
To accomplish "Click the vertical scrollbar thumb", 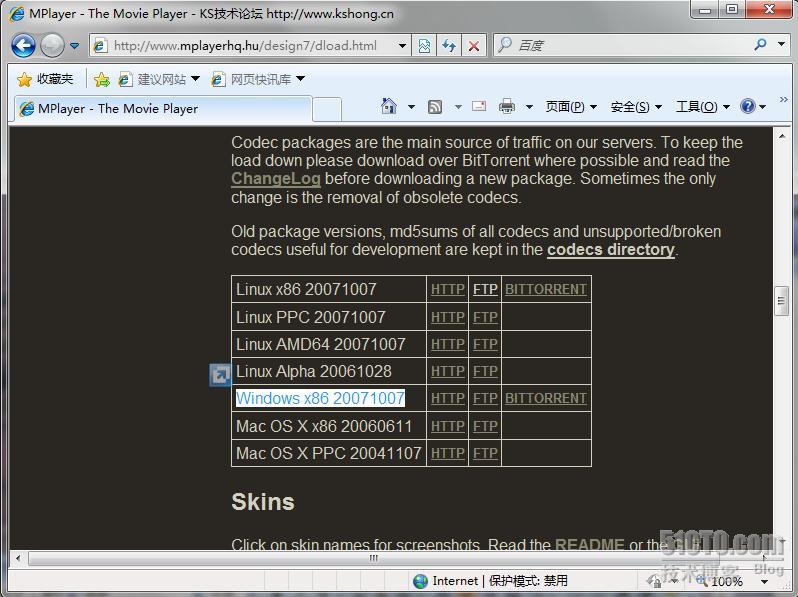I will 782,299.
